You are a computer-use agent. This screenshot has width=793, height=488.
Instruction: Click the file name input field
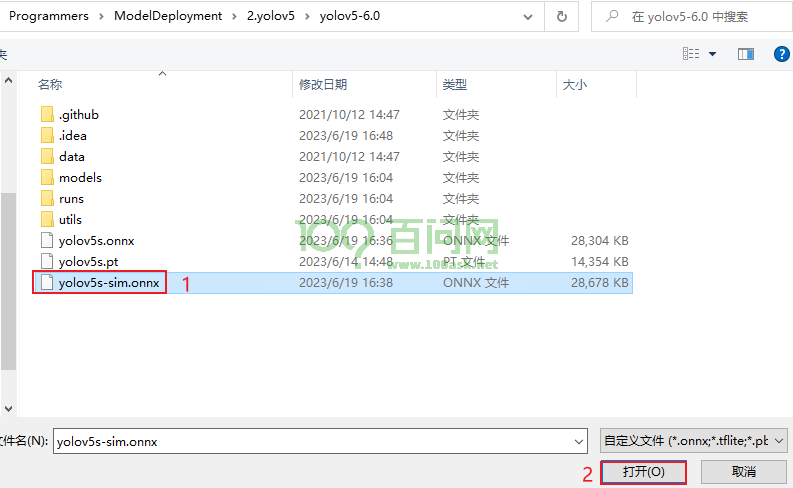(310, 440)
